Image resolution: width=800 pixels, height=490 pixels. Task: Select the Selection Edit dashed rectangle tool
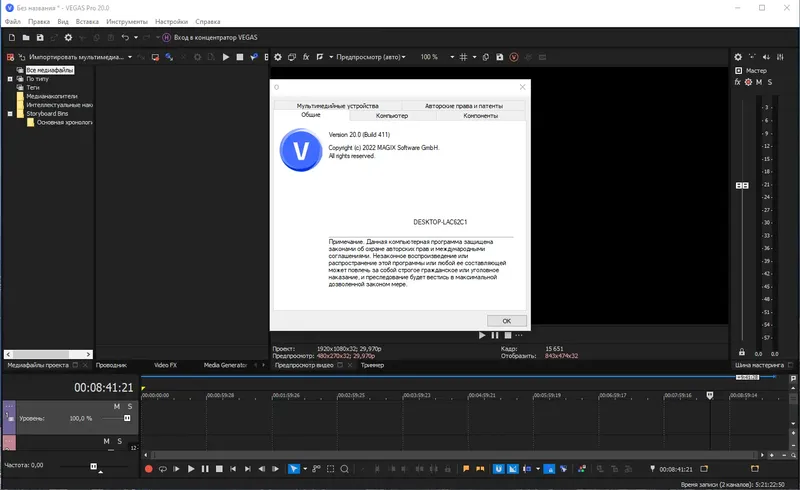[x=331, y=469]
